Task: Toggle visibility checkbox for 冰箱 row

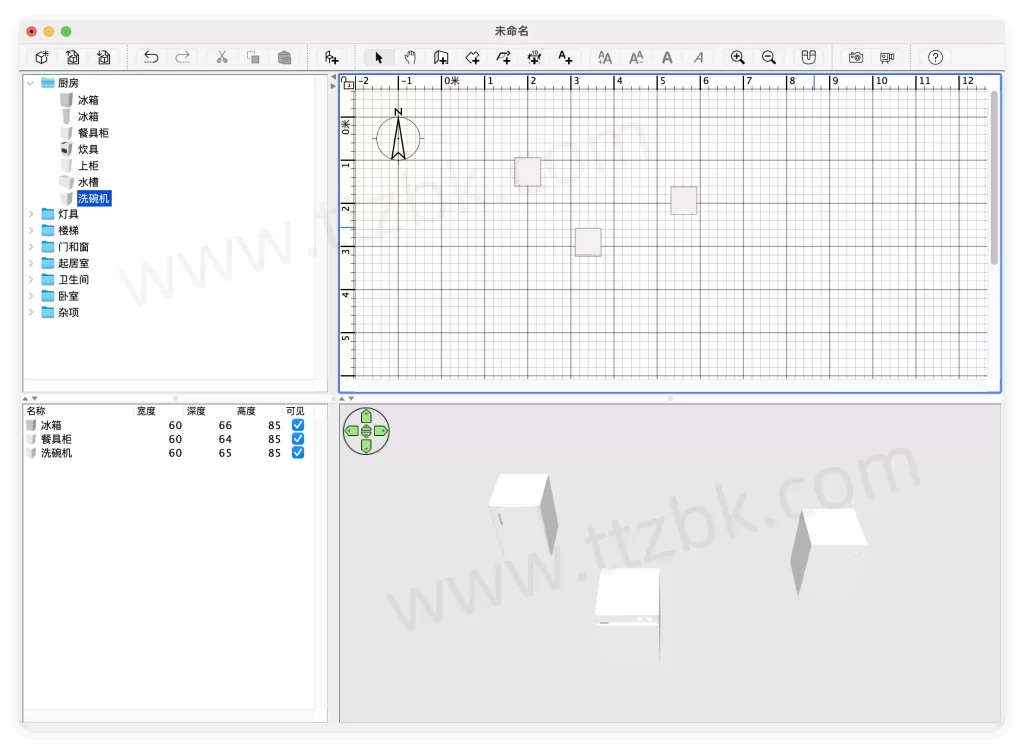Action: coord(297,425)
